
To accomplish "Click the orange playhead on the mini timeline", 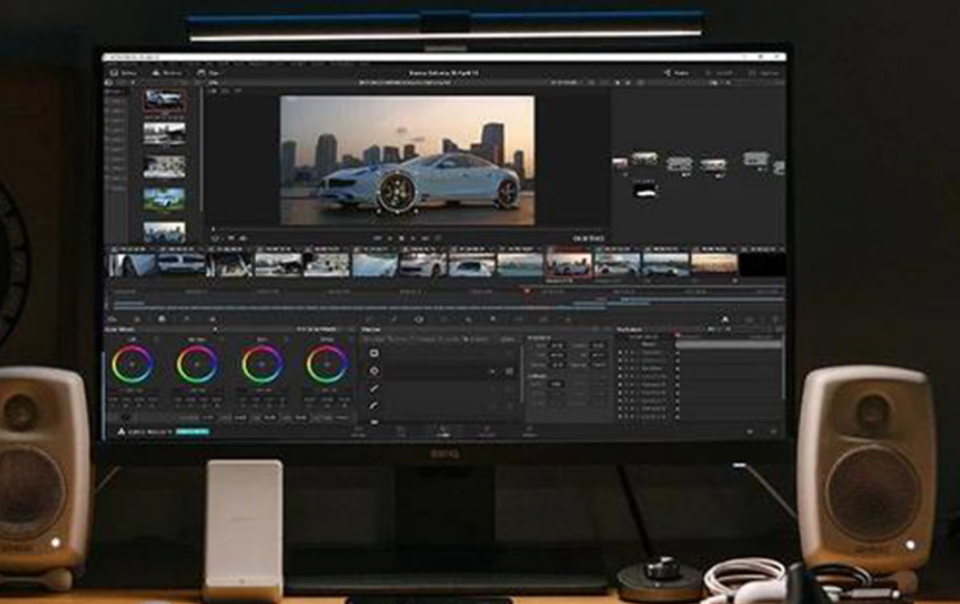I will (x=526, y=291).
